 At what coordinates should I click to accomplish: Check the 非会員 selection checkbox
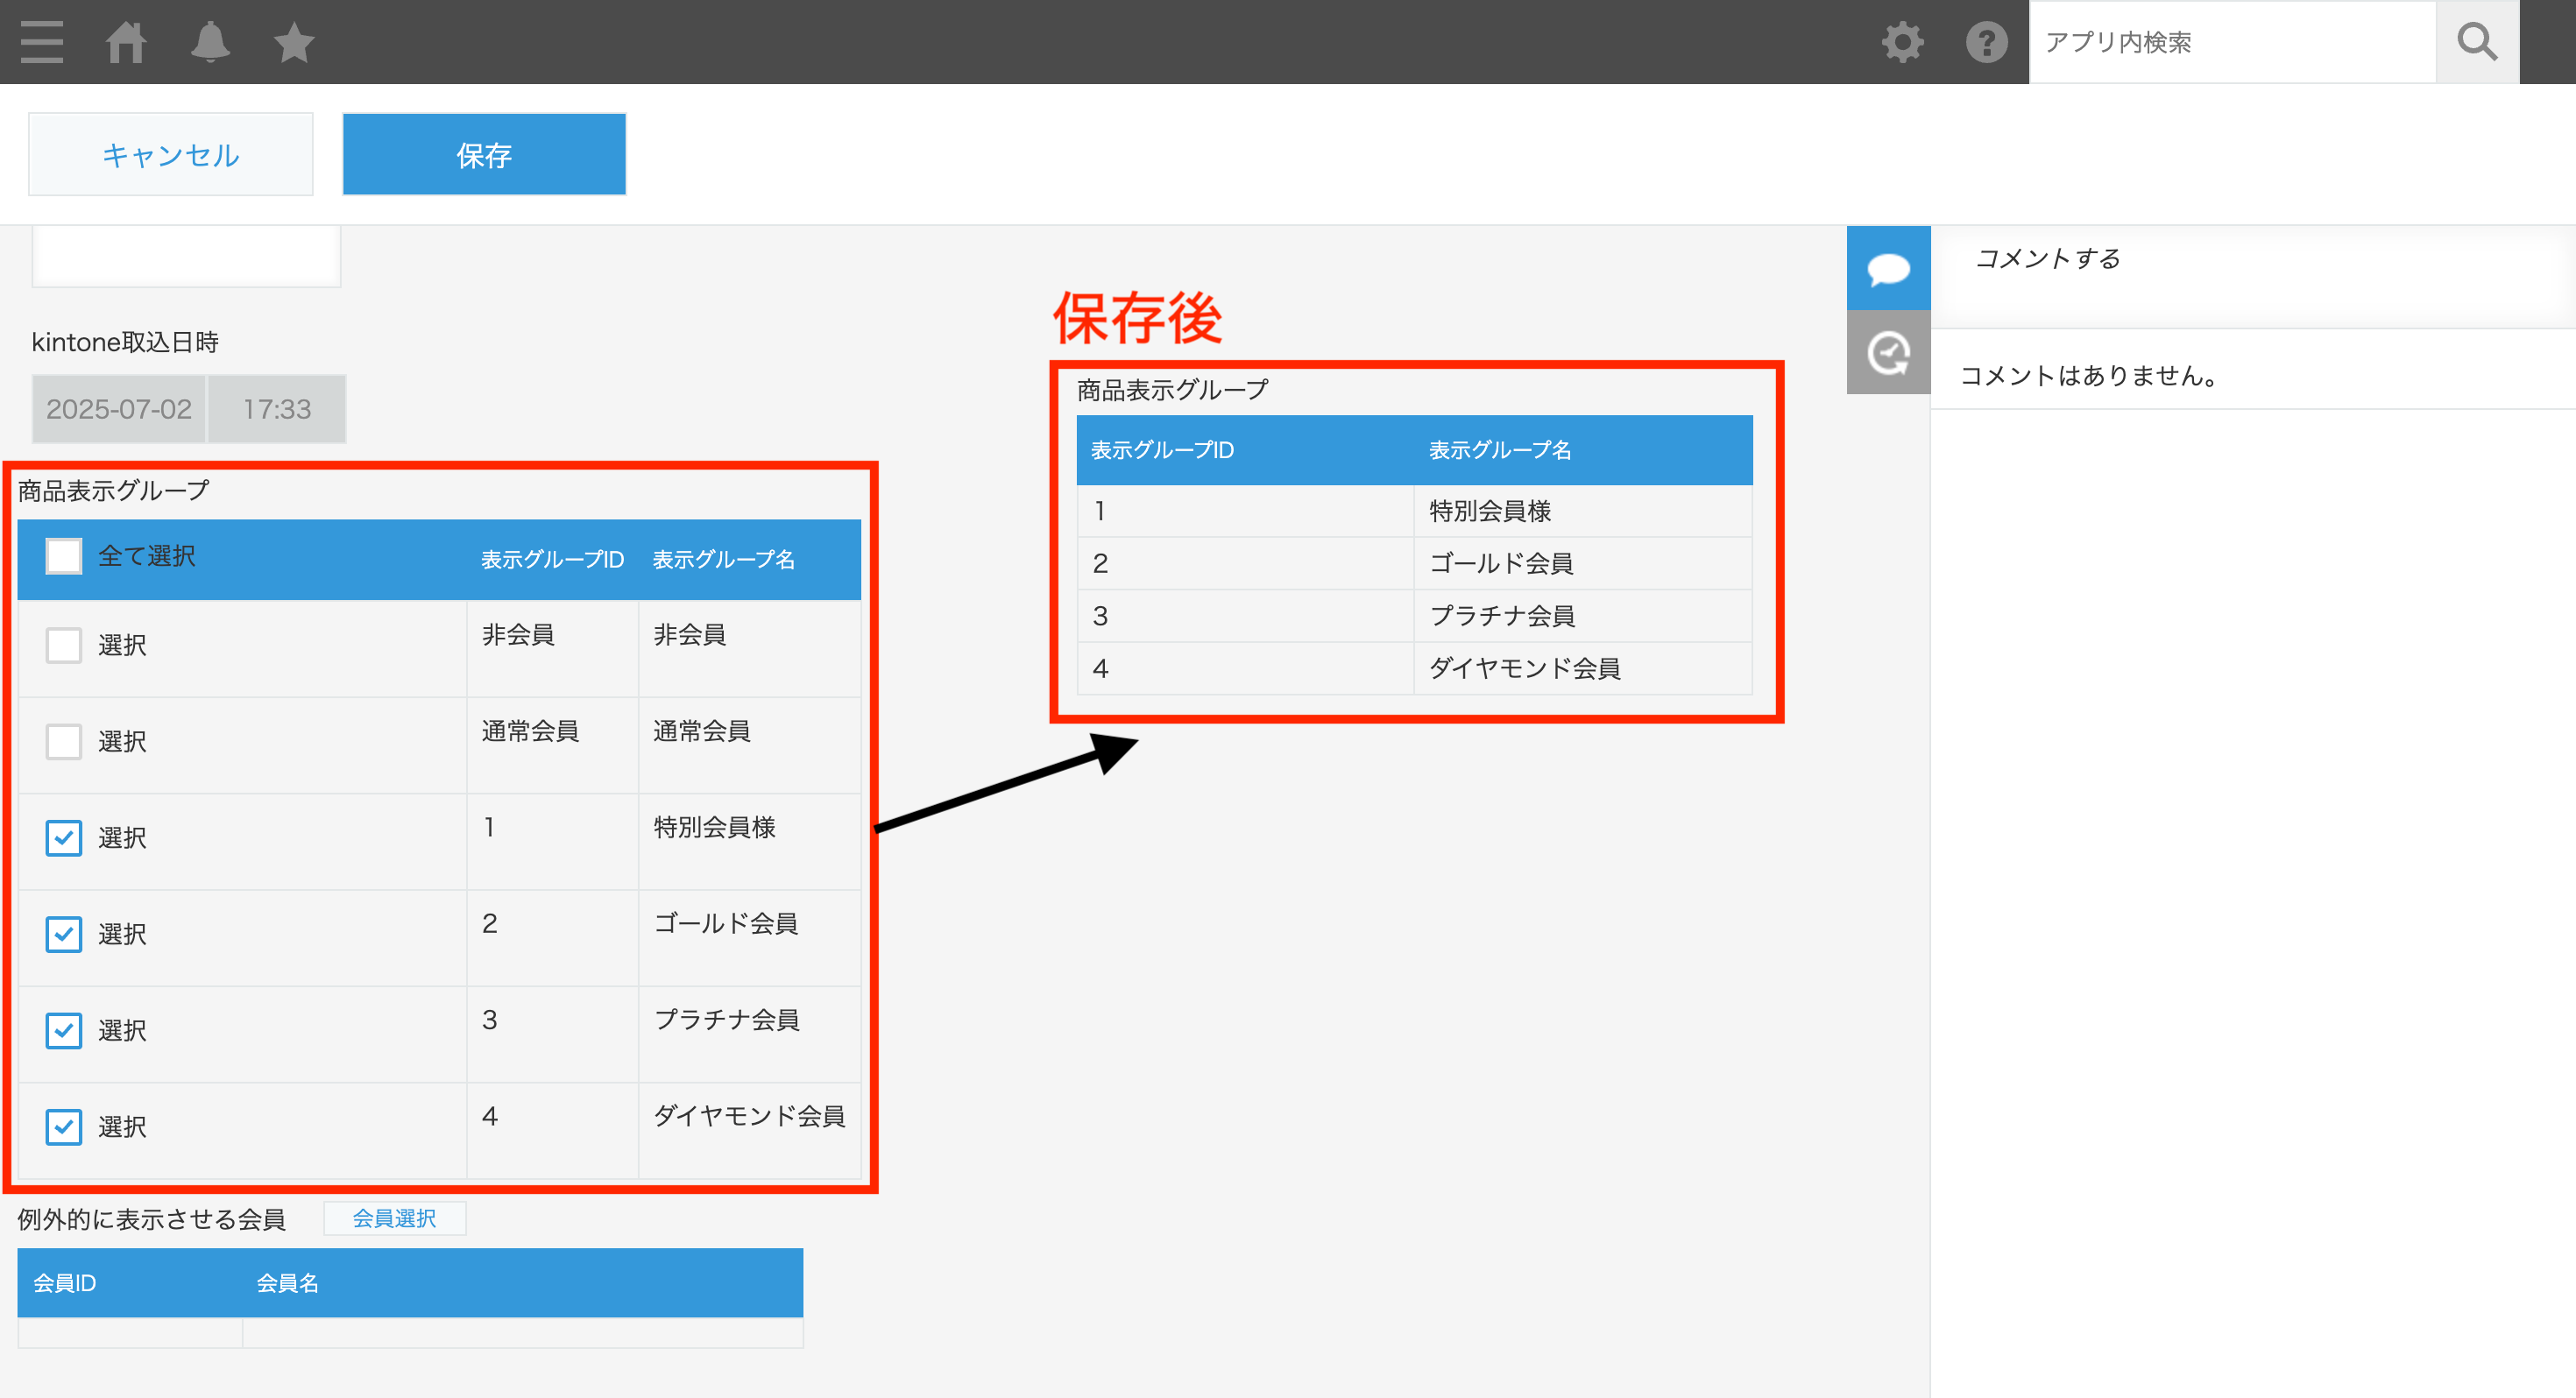pyautogui.click(x=63, y=645)
